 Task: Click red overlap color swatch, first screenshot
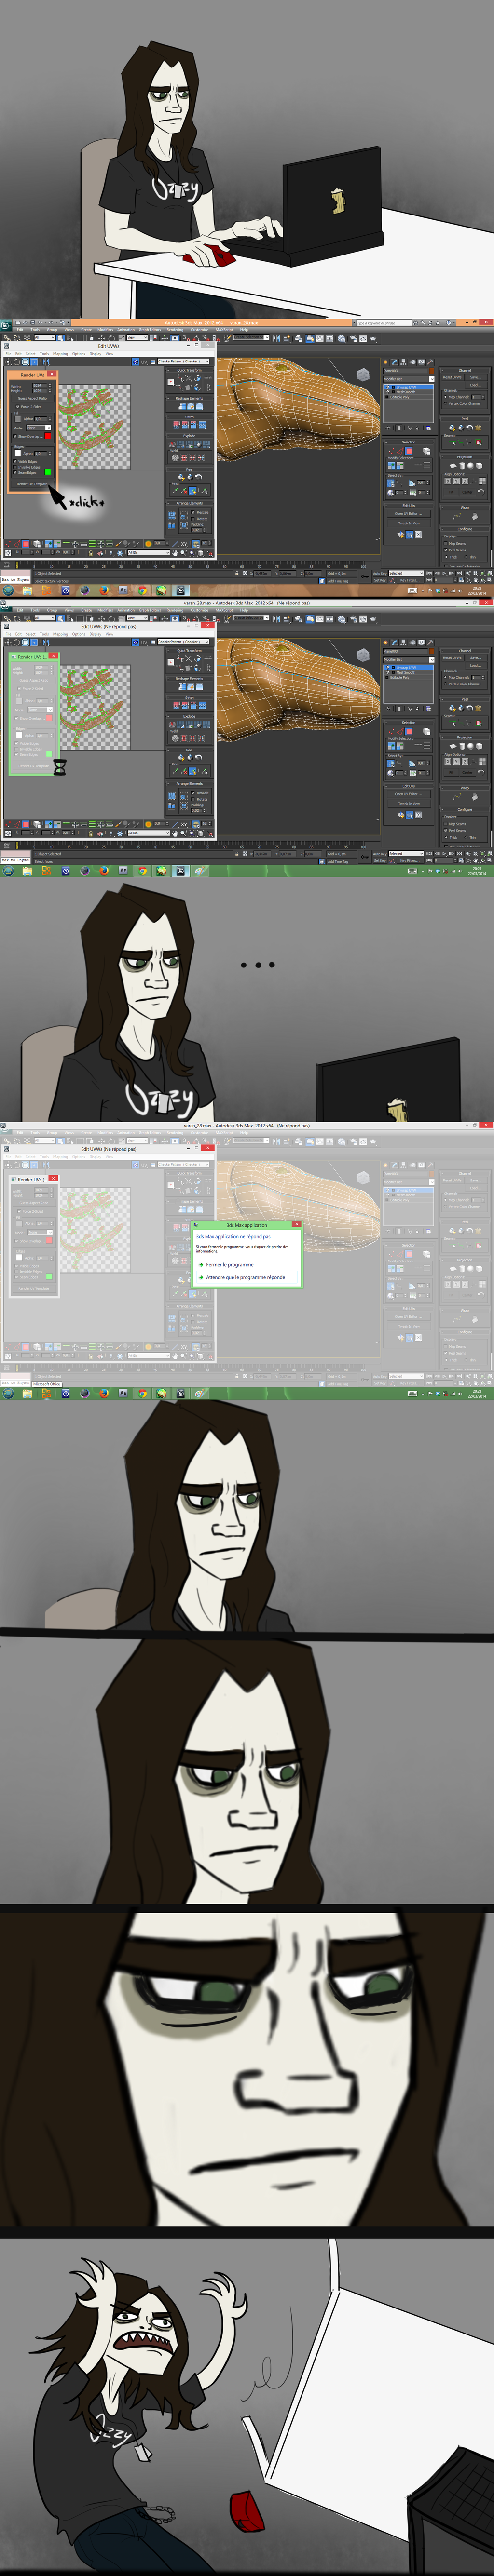pyautogui.click(x=48, y=436)
